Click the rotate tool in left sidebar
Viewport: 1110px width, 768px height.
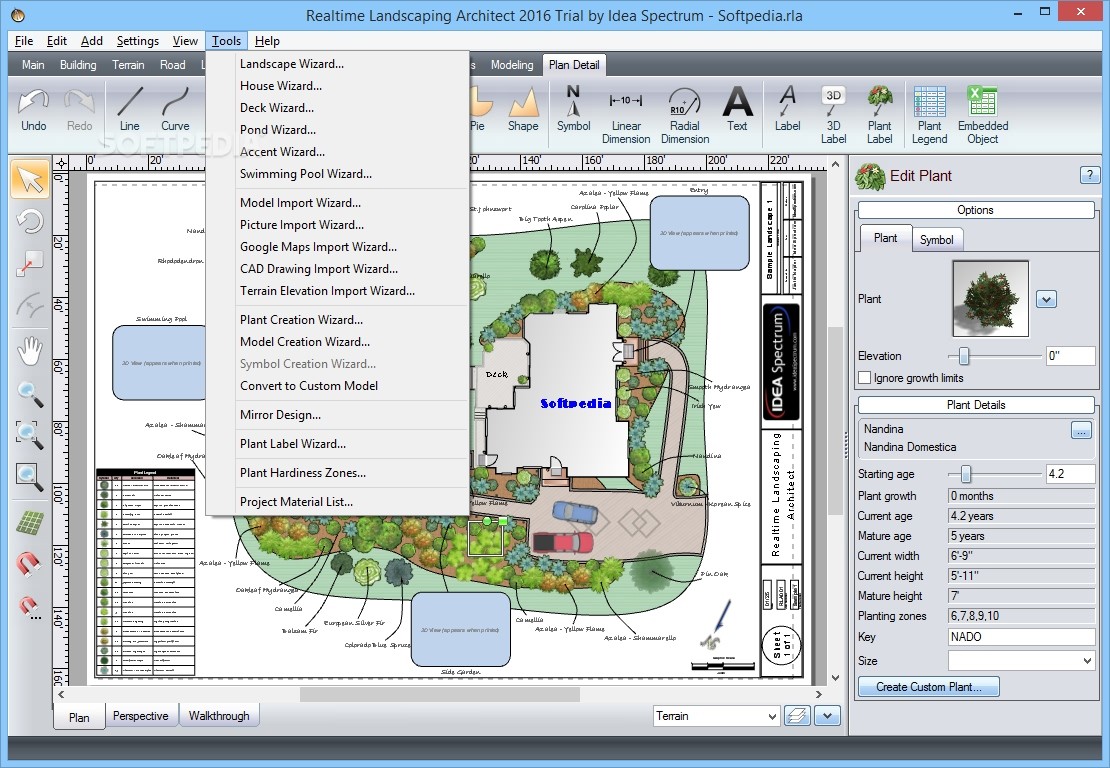[x=30, y=222]
